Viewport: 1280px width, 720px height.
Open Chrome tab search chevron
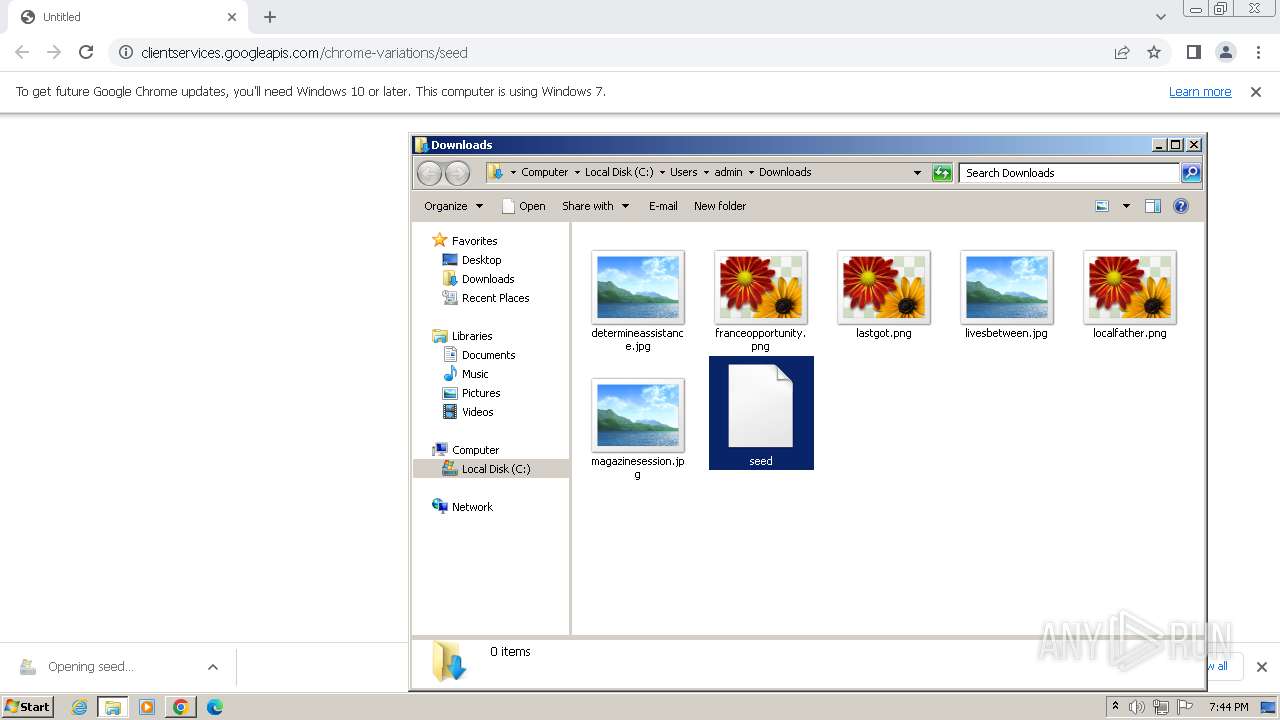pyautogui.click(x=1160, y=17)
